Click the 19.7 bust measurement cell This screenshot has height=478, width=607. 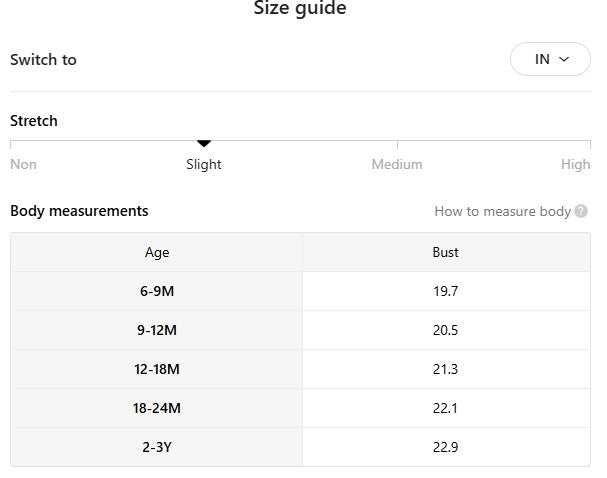point(446,291)
